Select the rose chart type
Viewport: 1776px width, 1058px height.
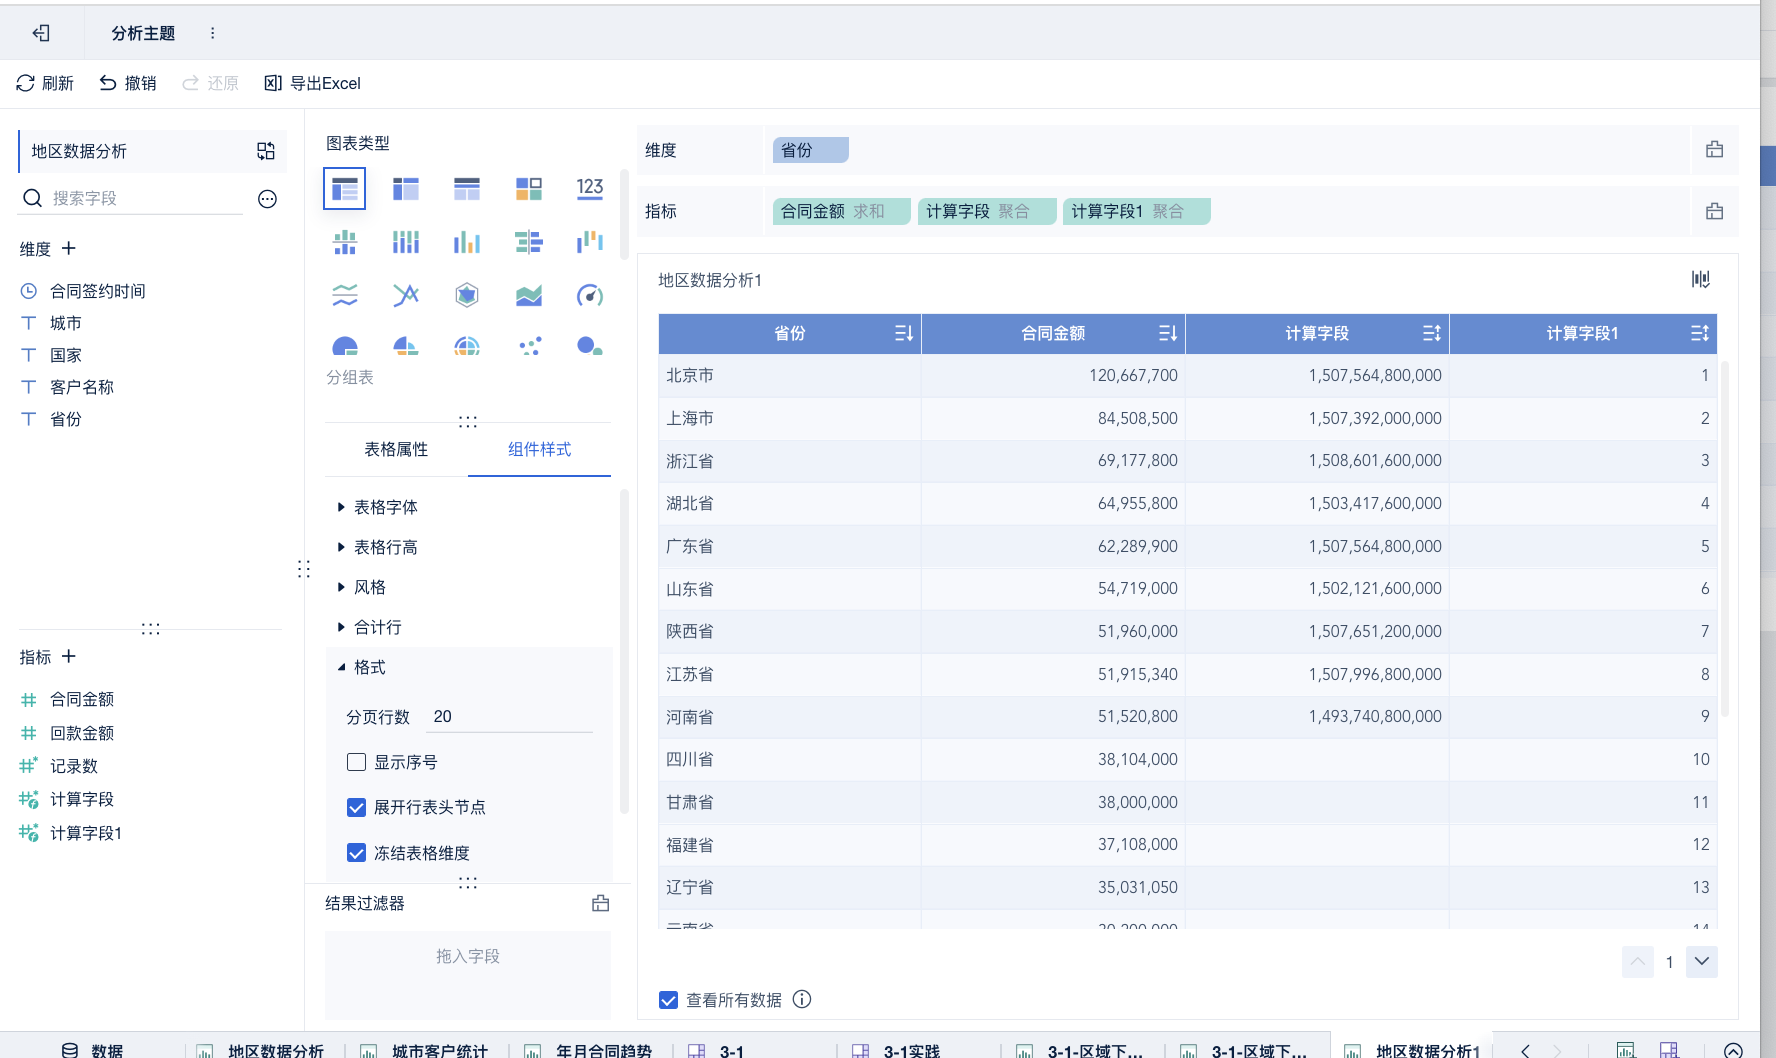406,346
